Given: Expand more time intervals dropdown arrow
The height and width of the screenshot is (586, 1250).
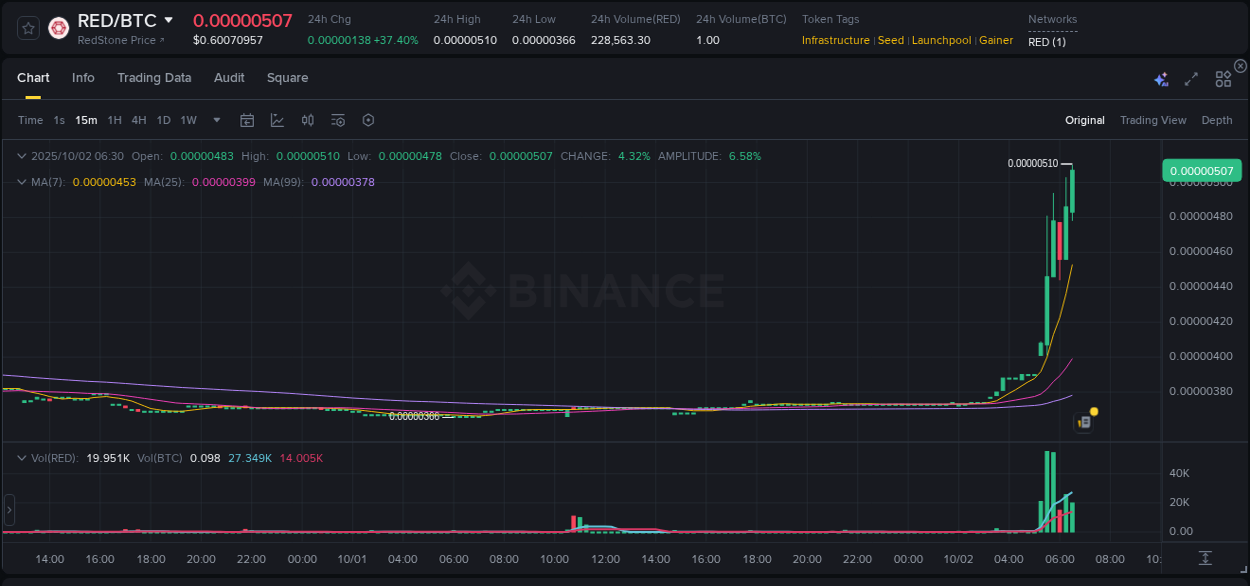Looking at the screenshot, I should pos(217,120).
